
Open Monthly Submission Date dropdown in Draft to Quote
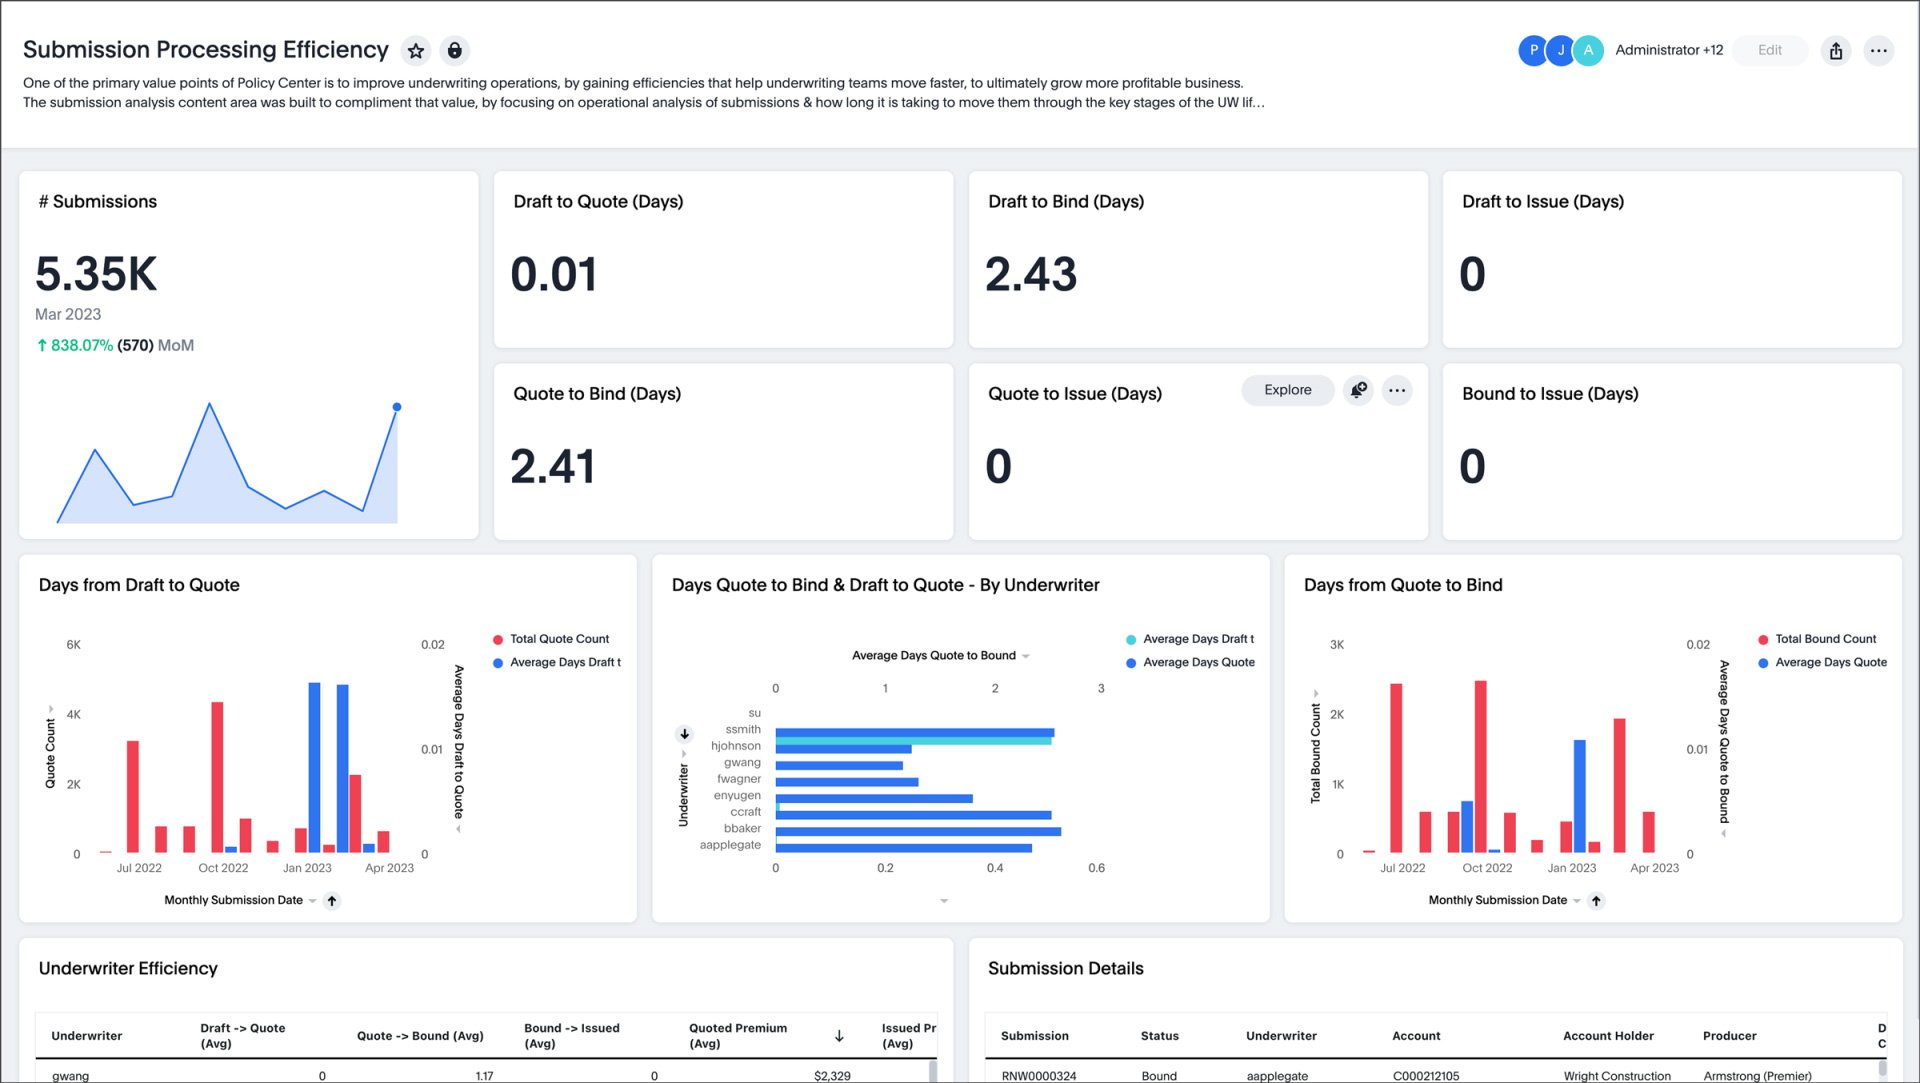pyautogui.click(x=313, y=901)
